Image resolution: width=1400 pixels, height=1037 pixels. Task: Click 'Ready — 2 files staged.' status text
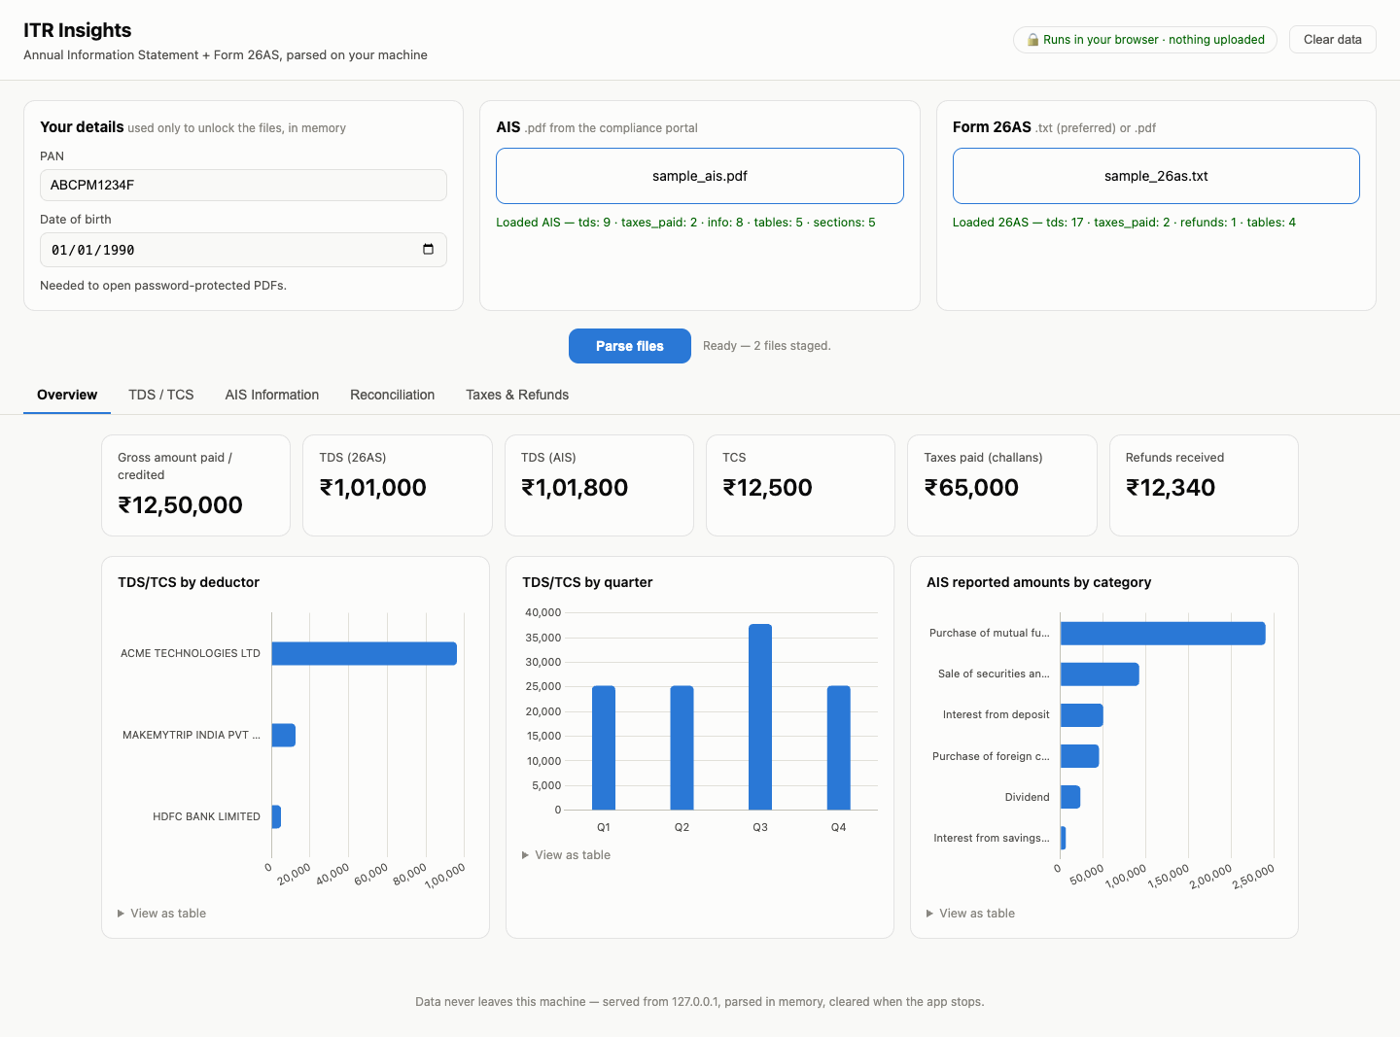tap(767, 346)
